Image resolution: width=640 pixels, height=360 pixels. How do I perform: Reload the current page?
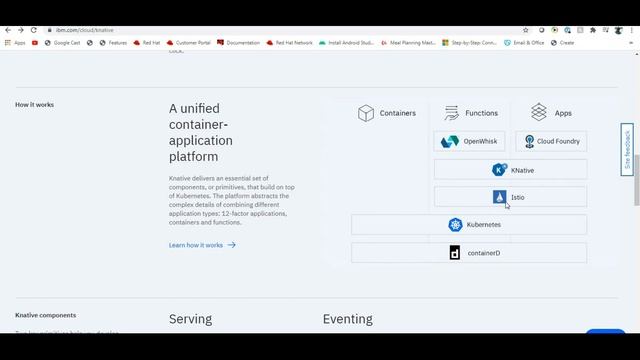(x=34, y=30)
